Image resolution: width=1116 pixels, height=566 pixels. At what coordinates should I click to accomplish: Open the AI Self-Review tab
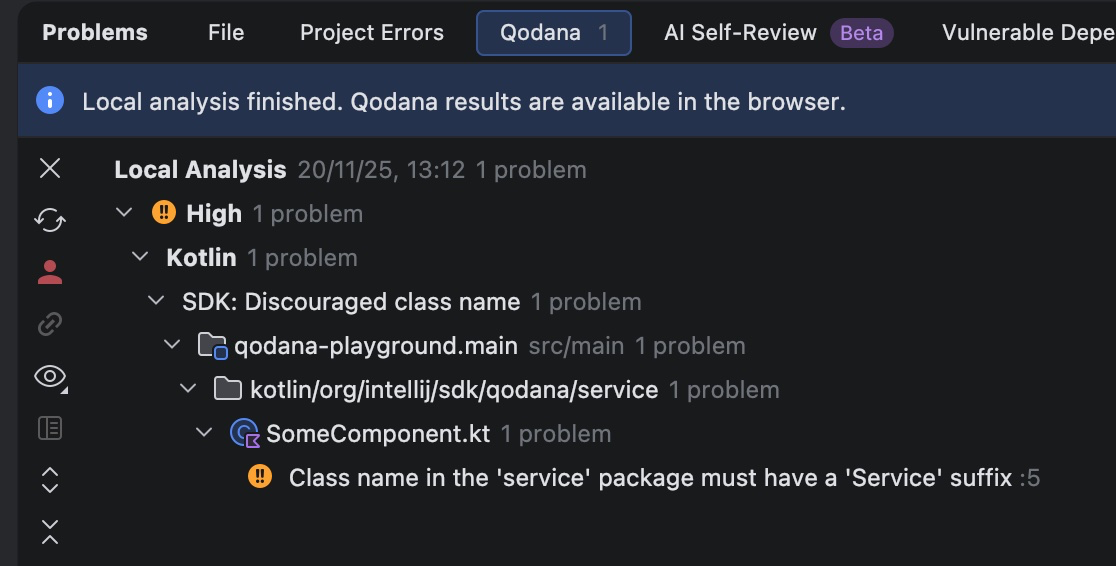click(x=740, y=32)
